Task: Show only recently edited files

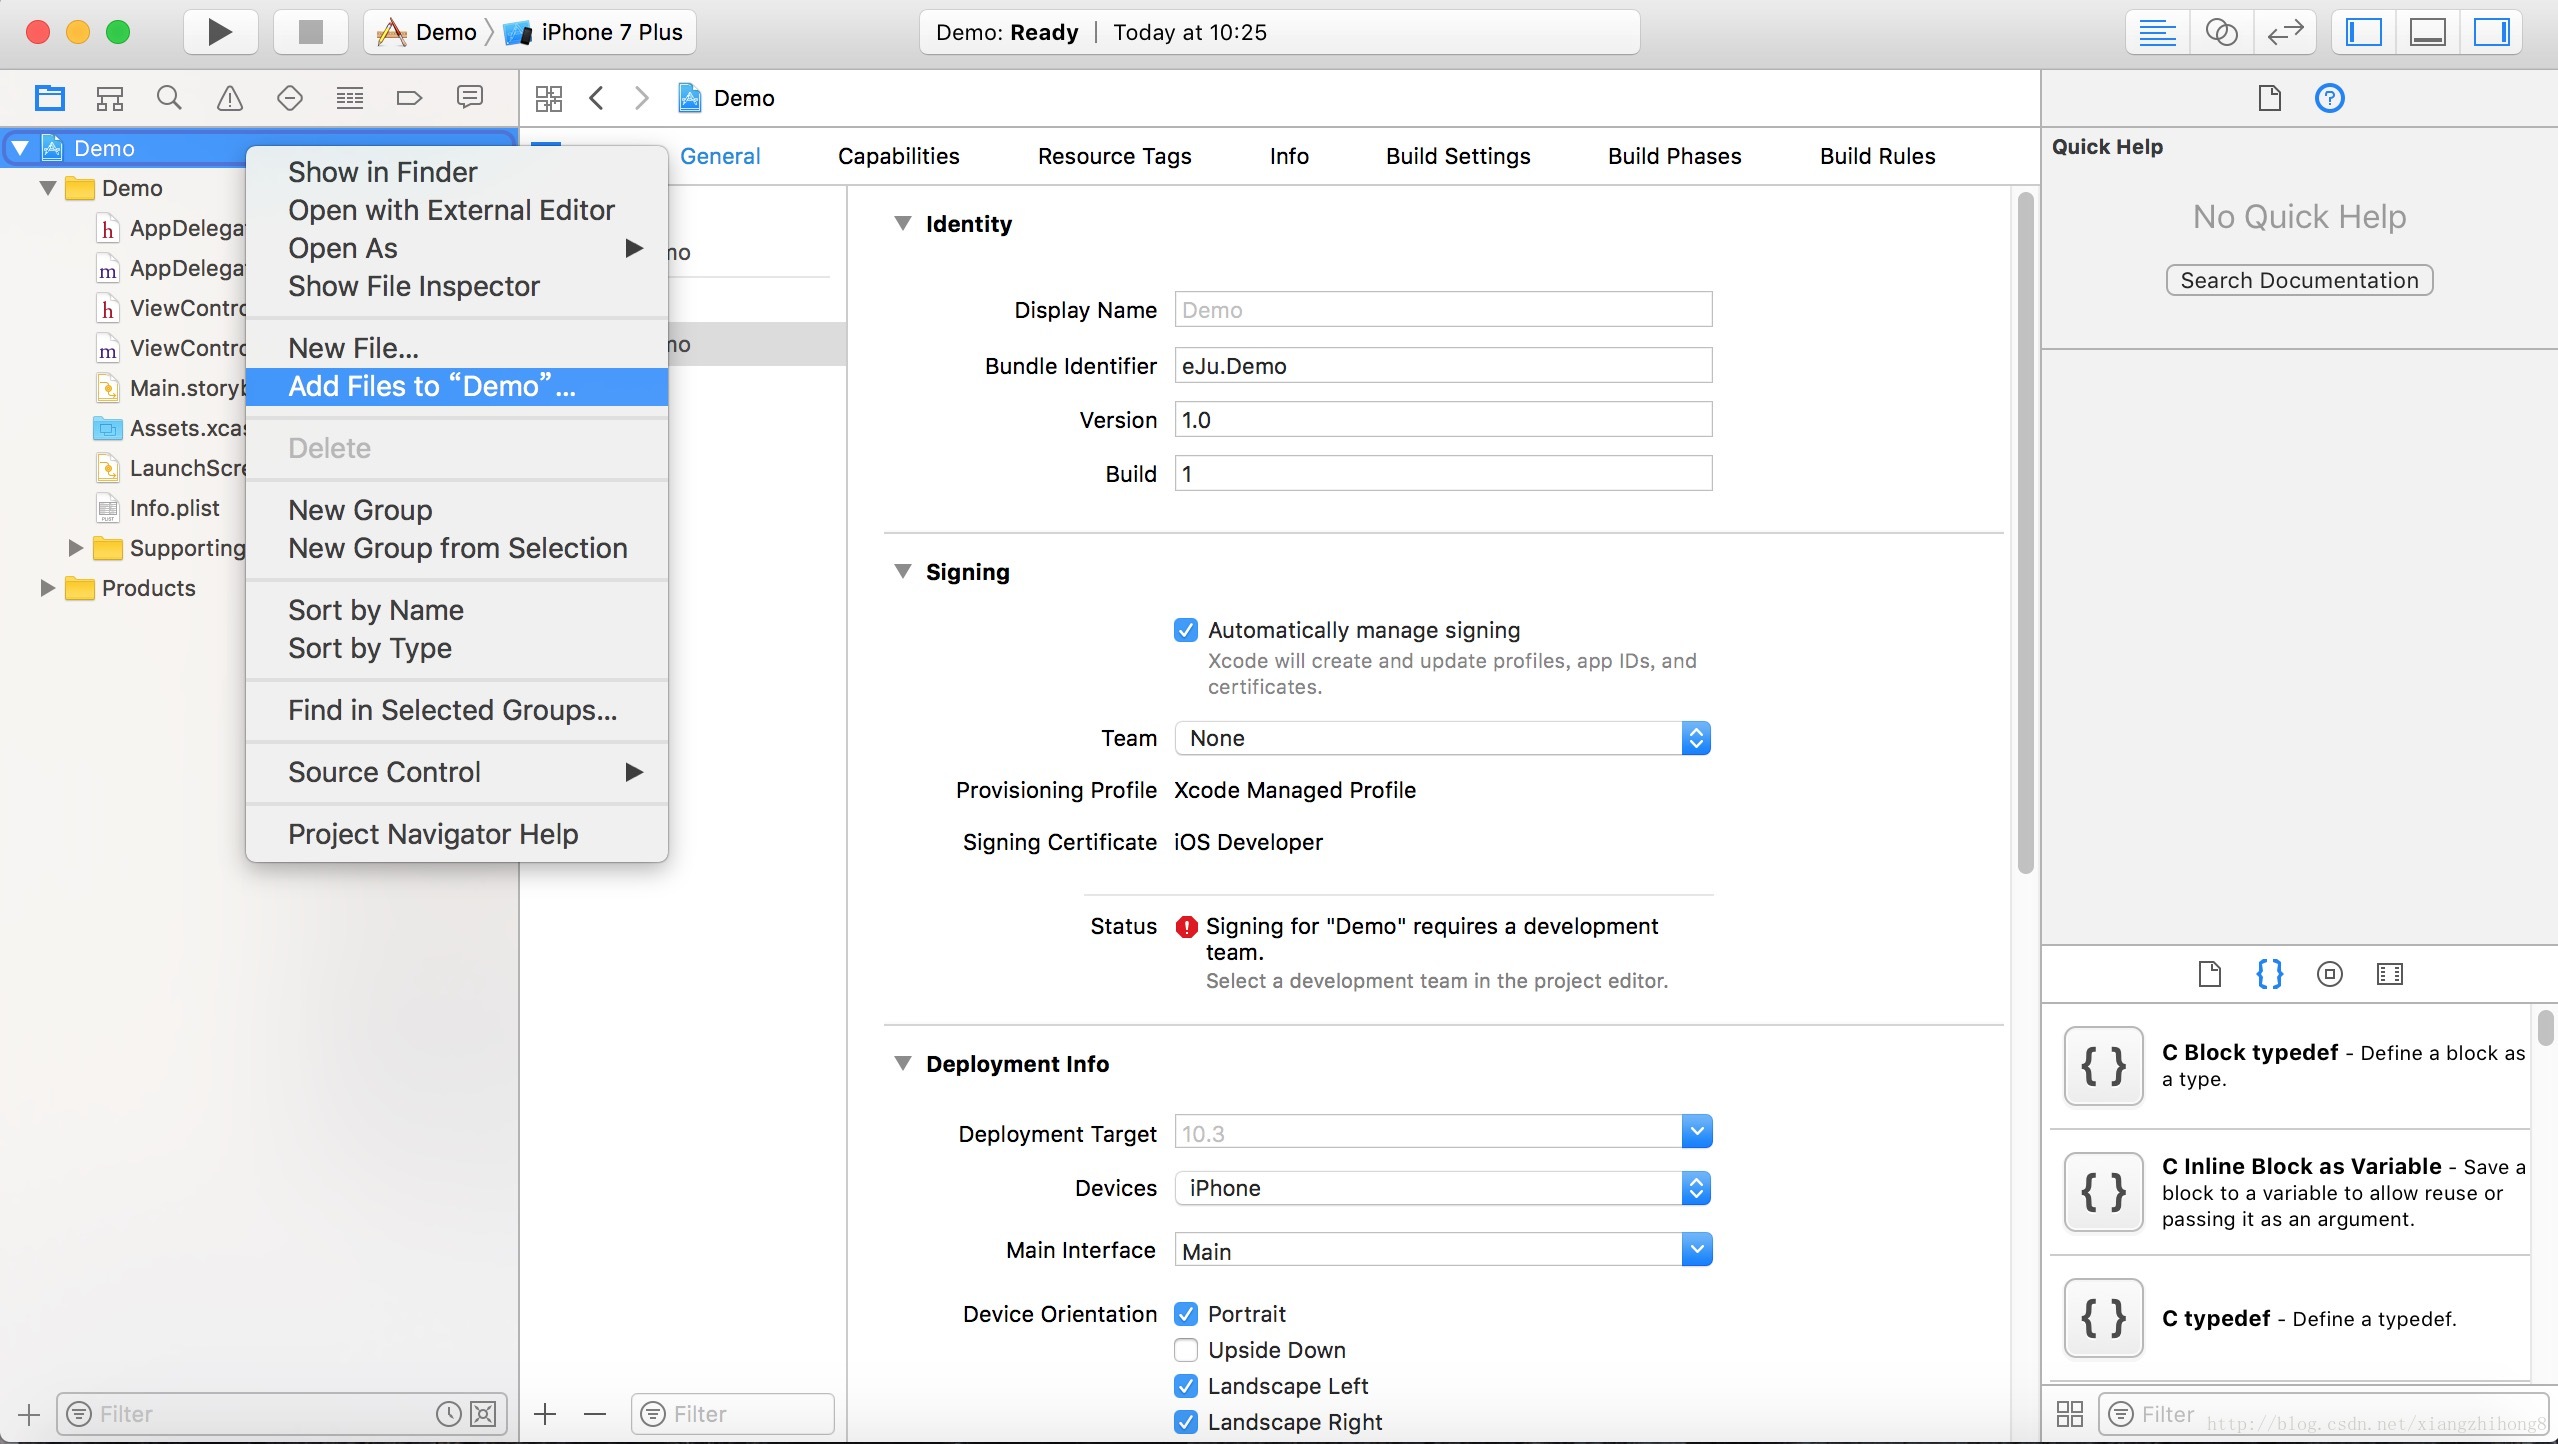Action: click(449, 1414)
